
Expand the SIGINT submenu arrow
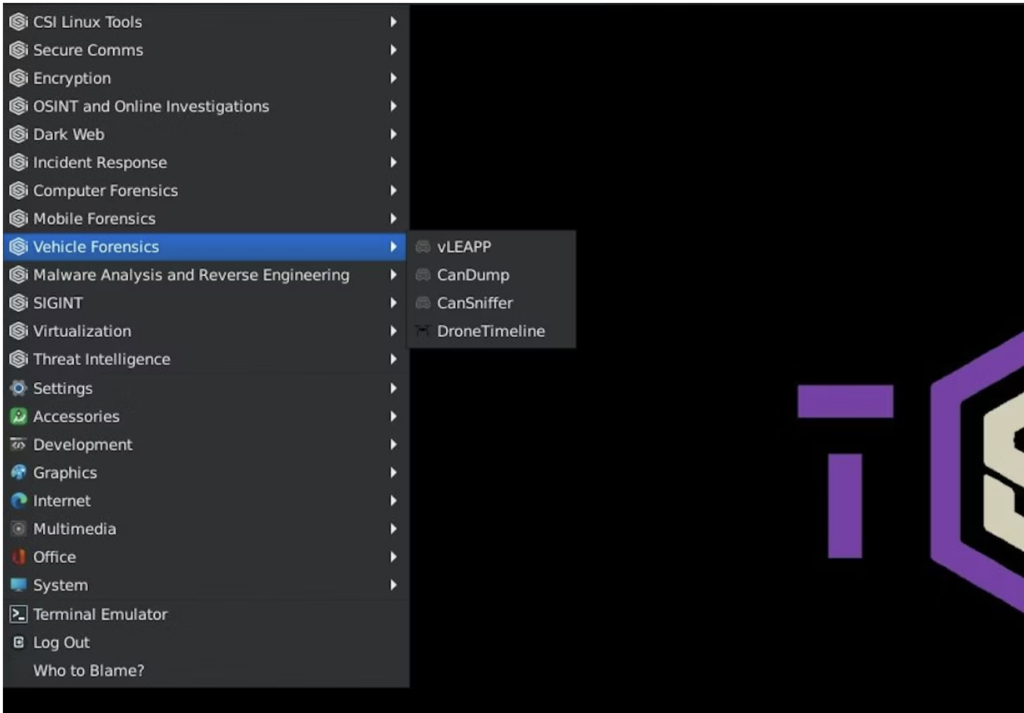click(x=393, y=303)
